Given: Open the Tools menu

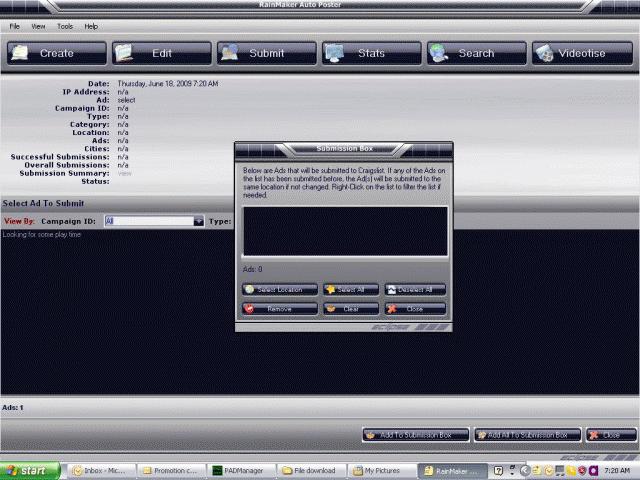Looking at the screenshot, I should [65, 26].
